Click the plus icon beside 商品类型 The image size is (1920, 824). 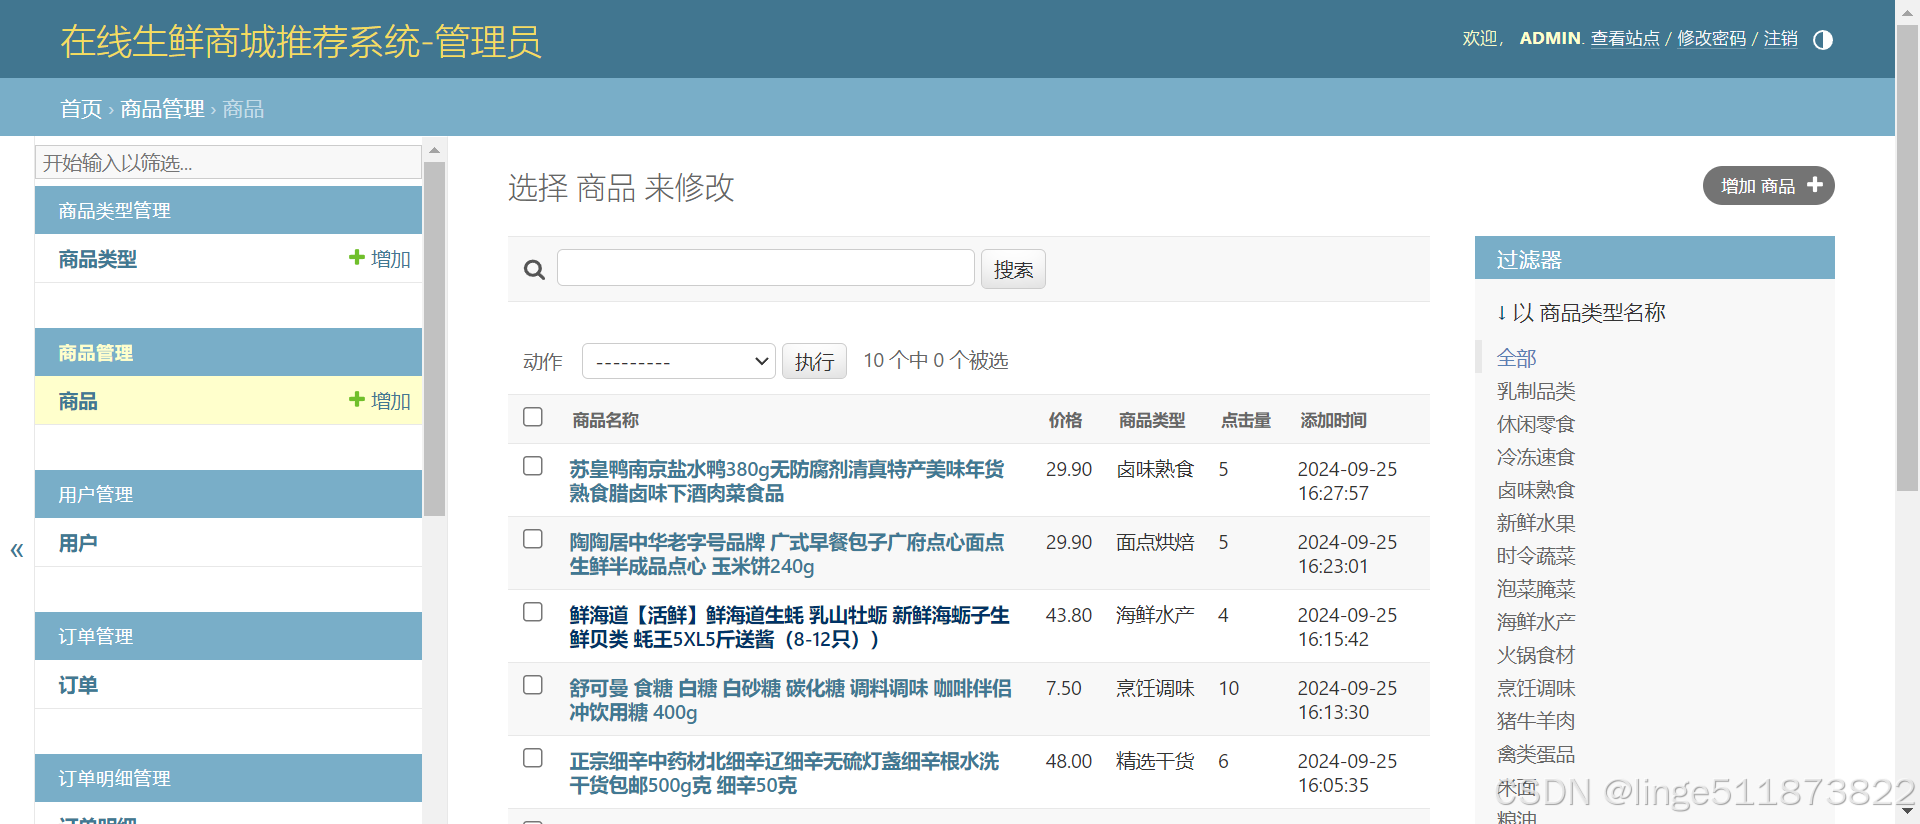tap(356, 258)
